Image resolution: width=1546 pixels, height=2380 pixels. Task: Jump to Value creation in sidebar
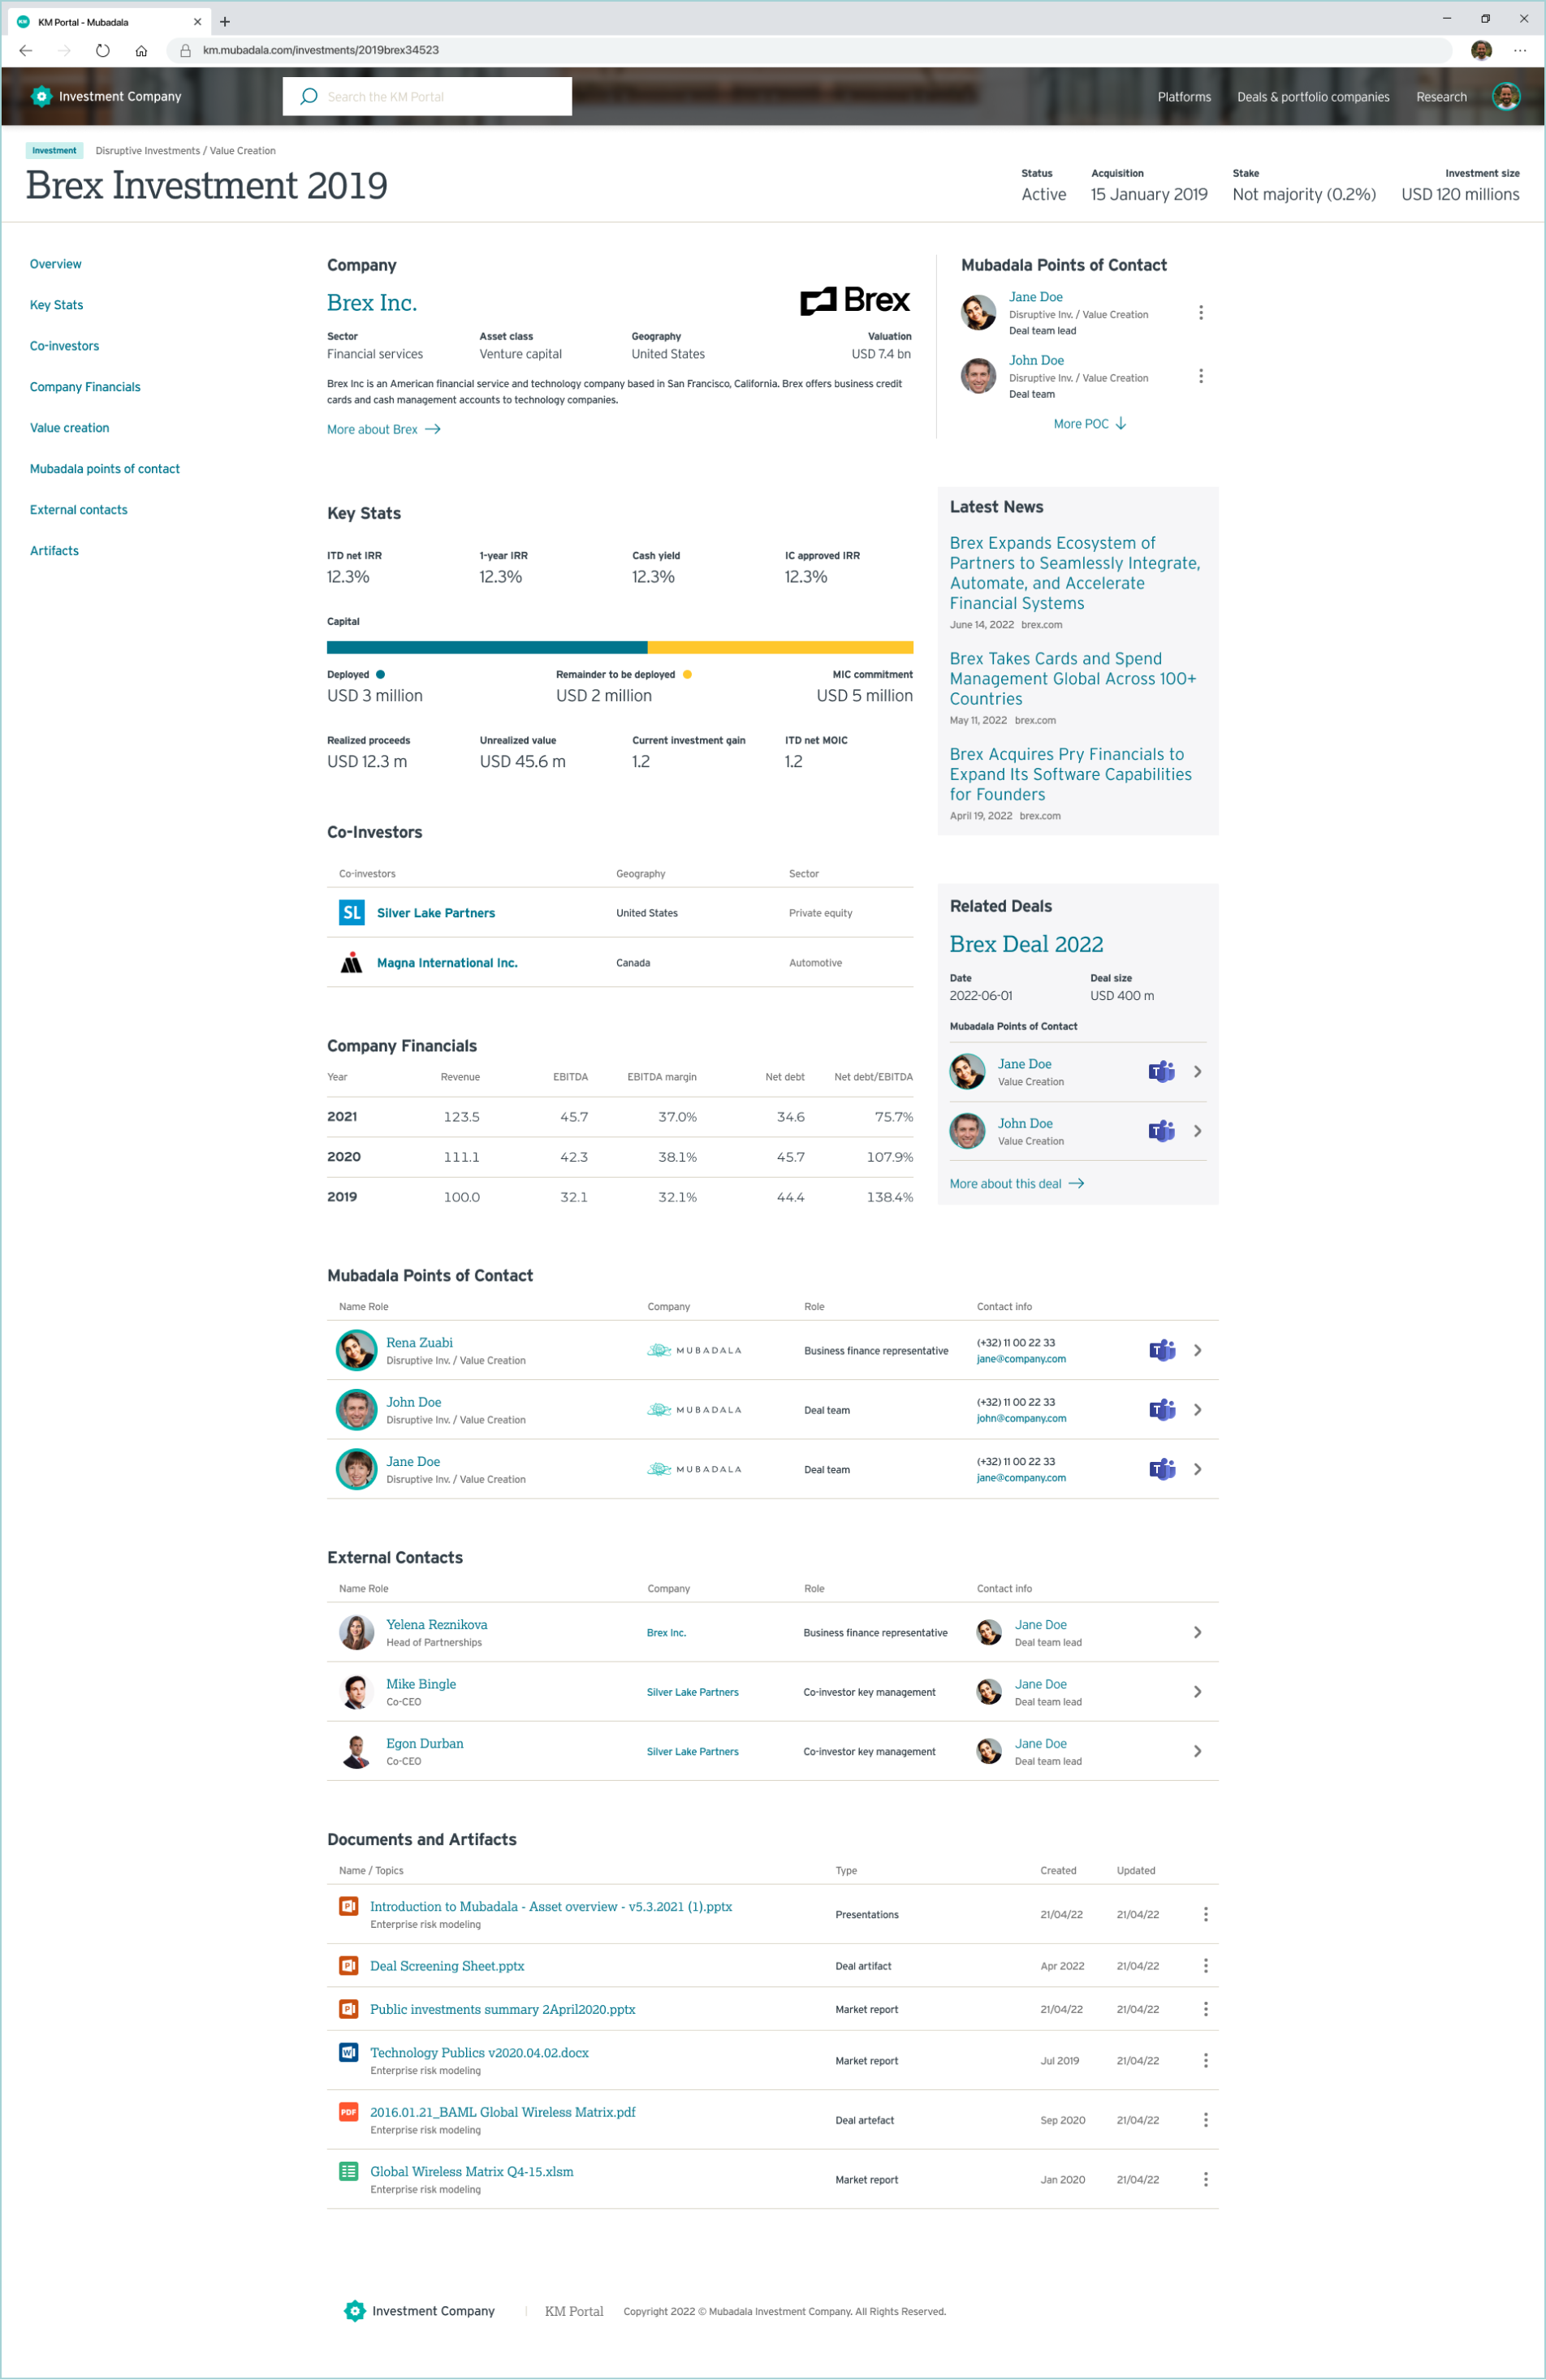click(x=69, y=428)
